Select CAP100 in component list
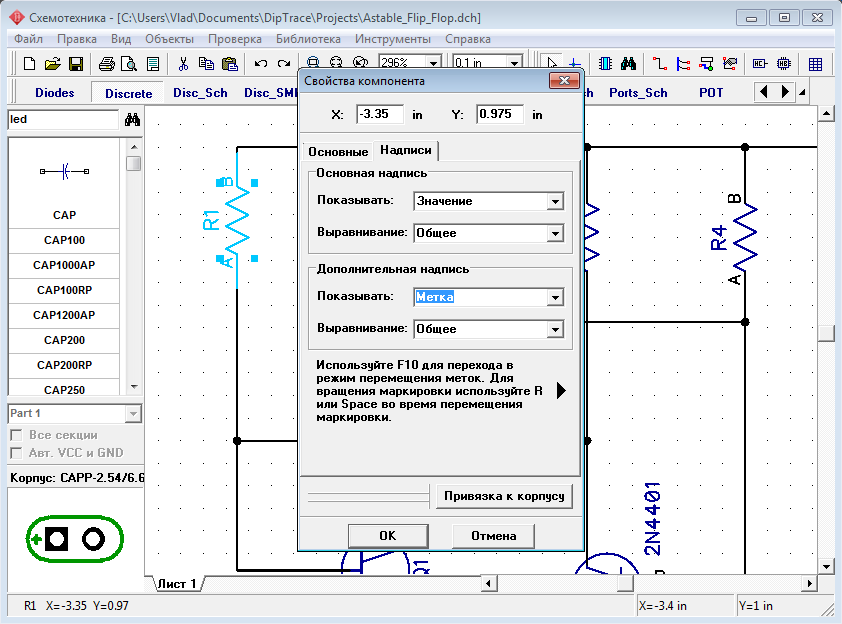Image resolution: width=842 pixels, height=624 pixels. pos(64,240)
